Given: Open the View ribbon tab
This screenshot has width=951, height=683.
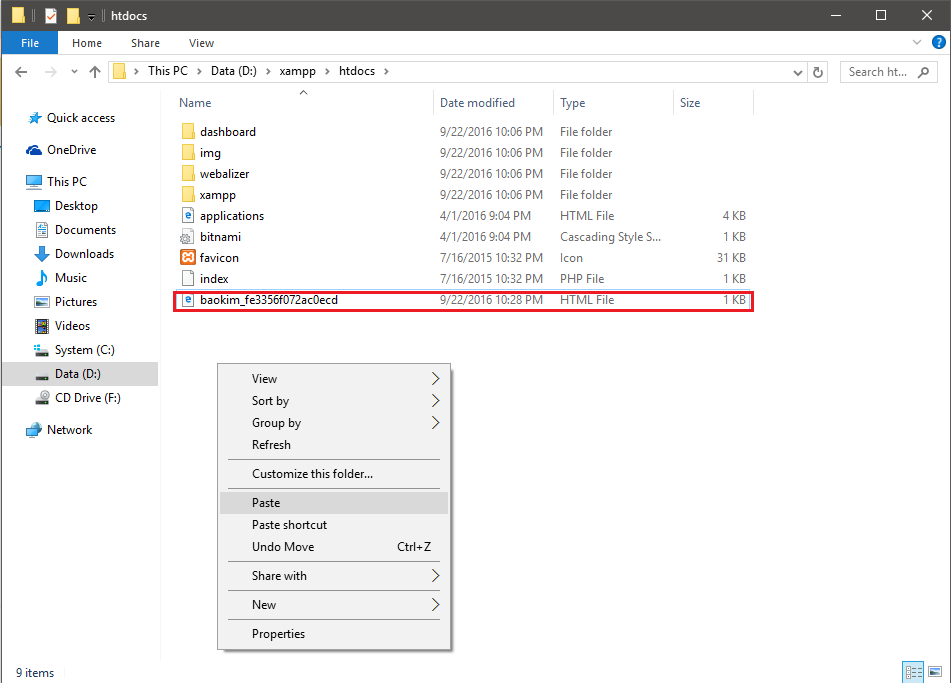Looking at the screenshot, I should [201, 43].
